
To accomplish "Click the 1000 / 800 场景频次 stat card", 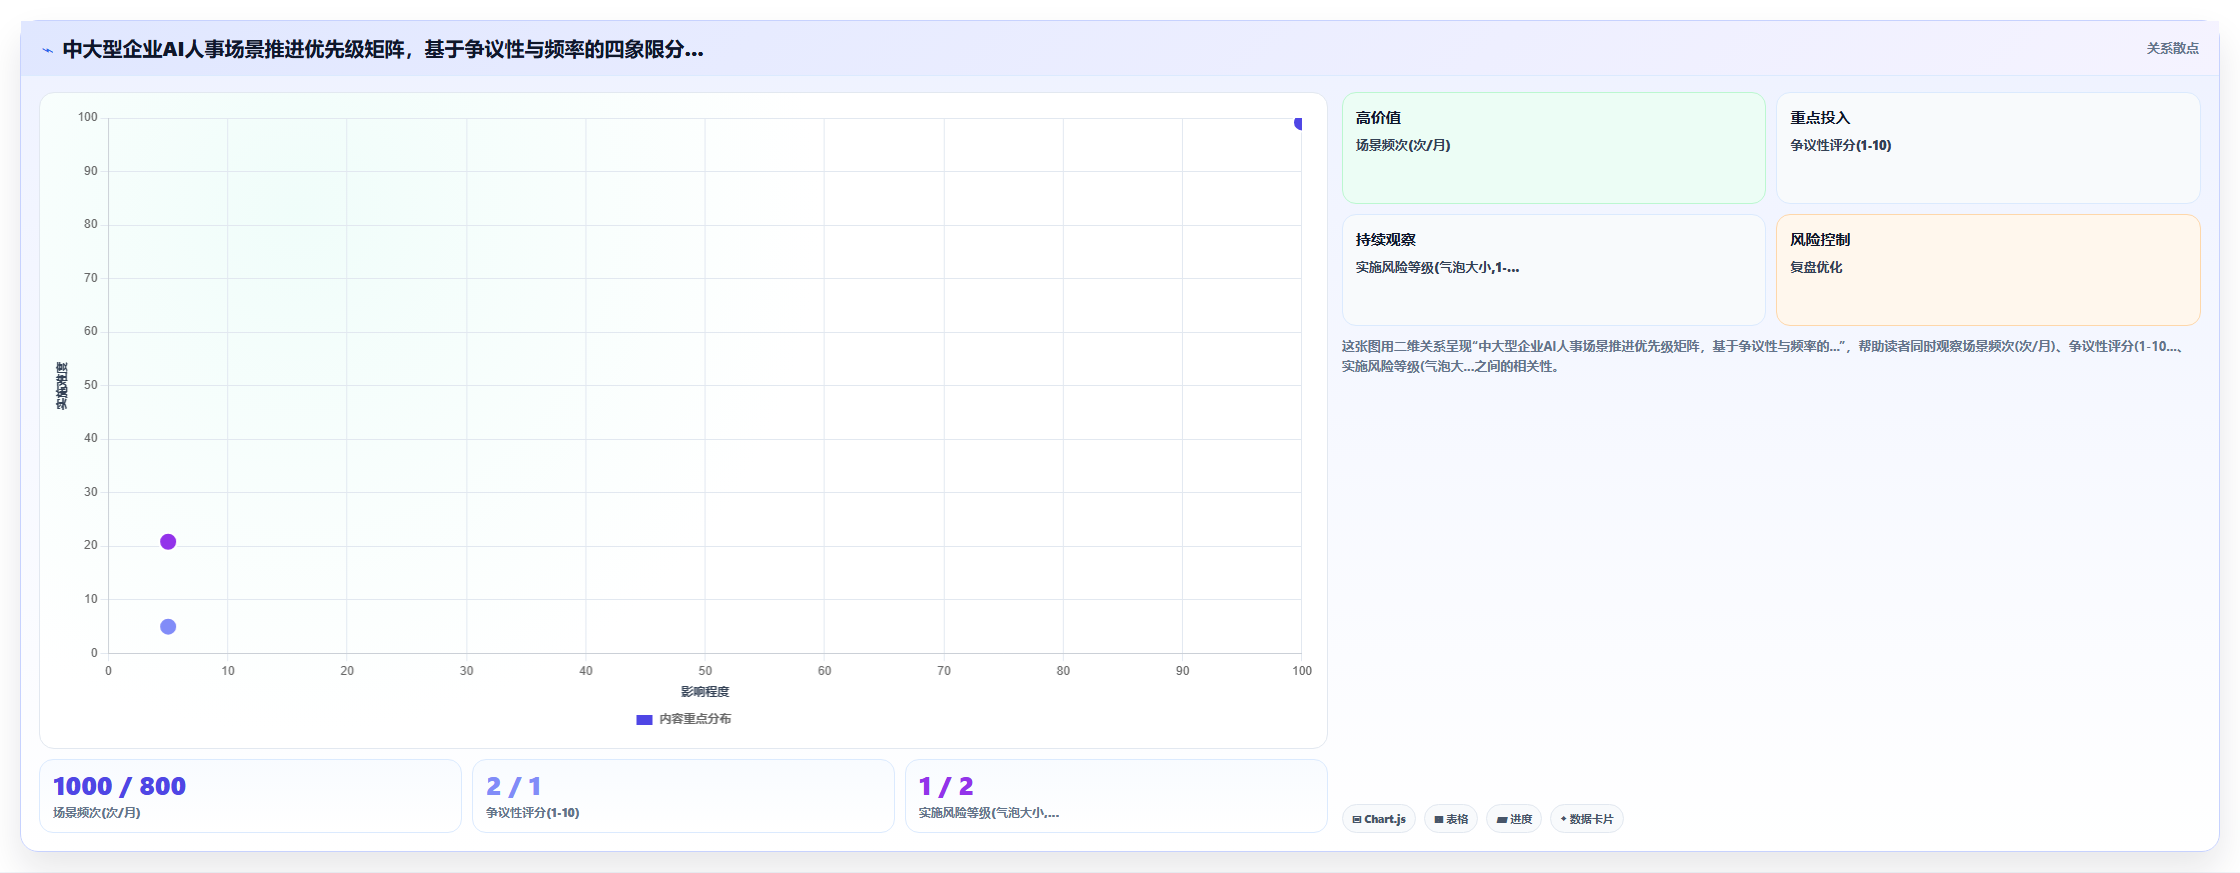I will 250,796.
